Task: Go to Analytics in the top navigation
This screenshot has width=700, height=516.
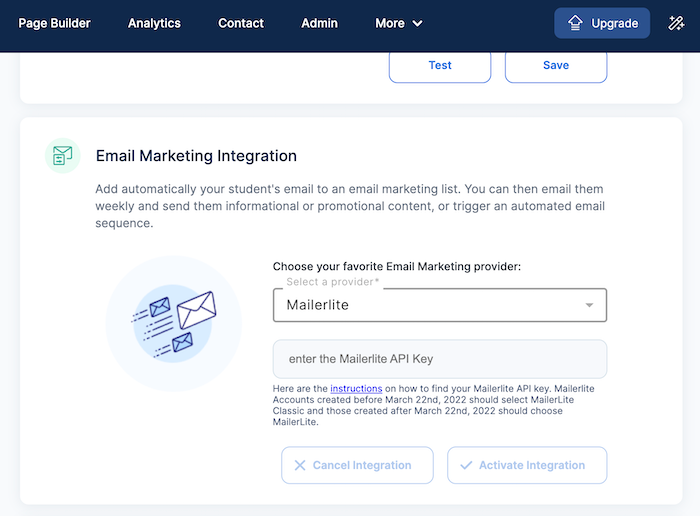Action: pos(154,23)
